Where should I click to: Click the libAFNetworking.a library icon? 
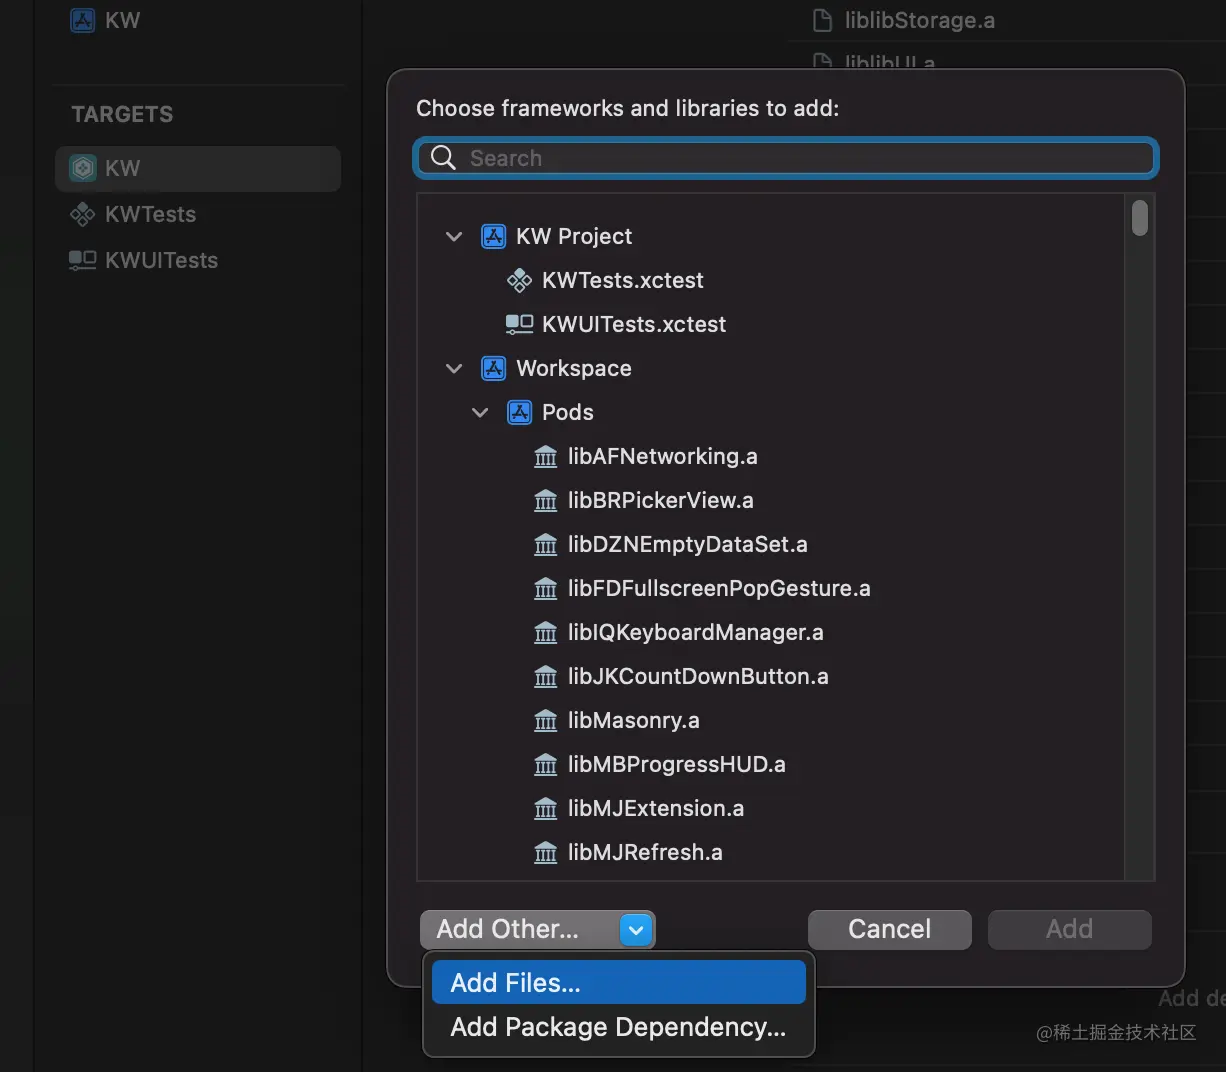[546, 457]
